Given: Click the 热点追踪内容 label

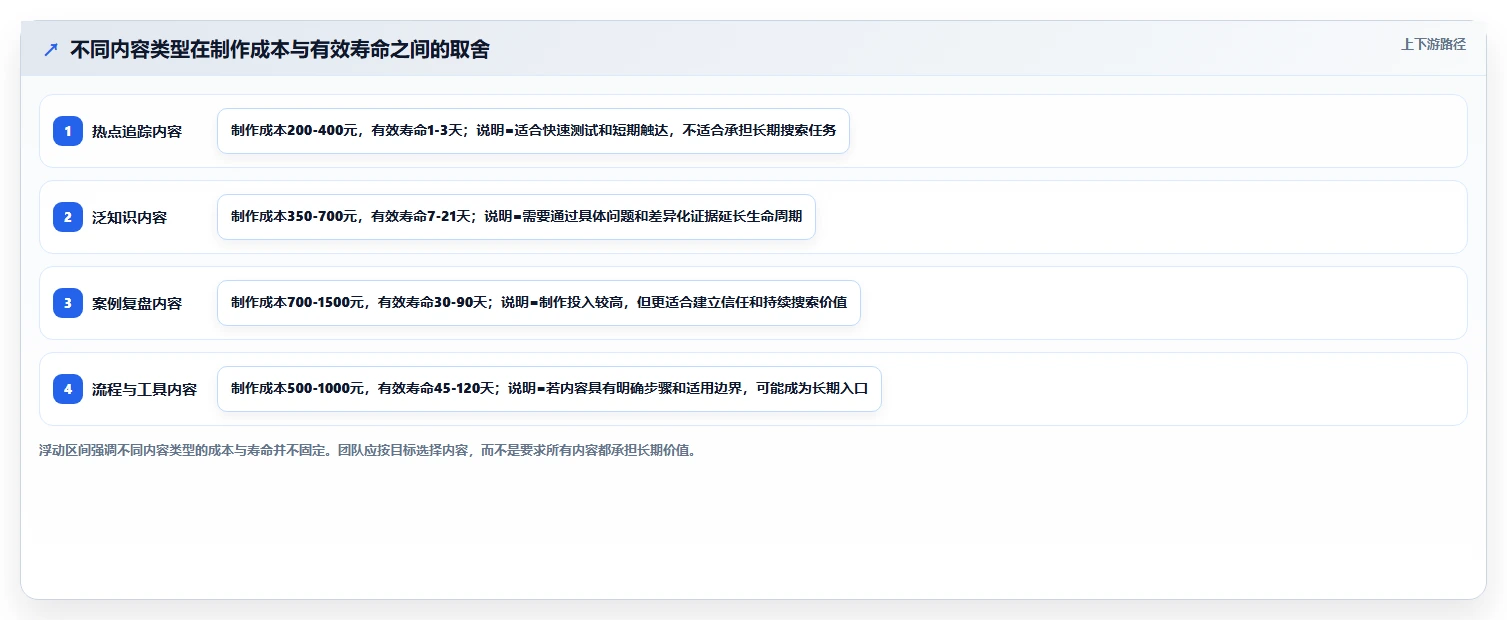Looking at the screenshot, I should (x=137, y=131).
